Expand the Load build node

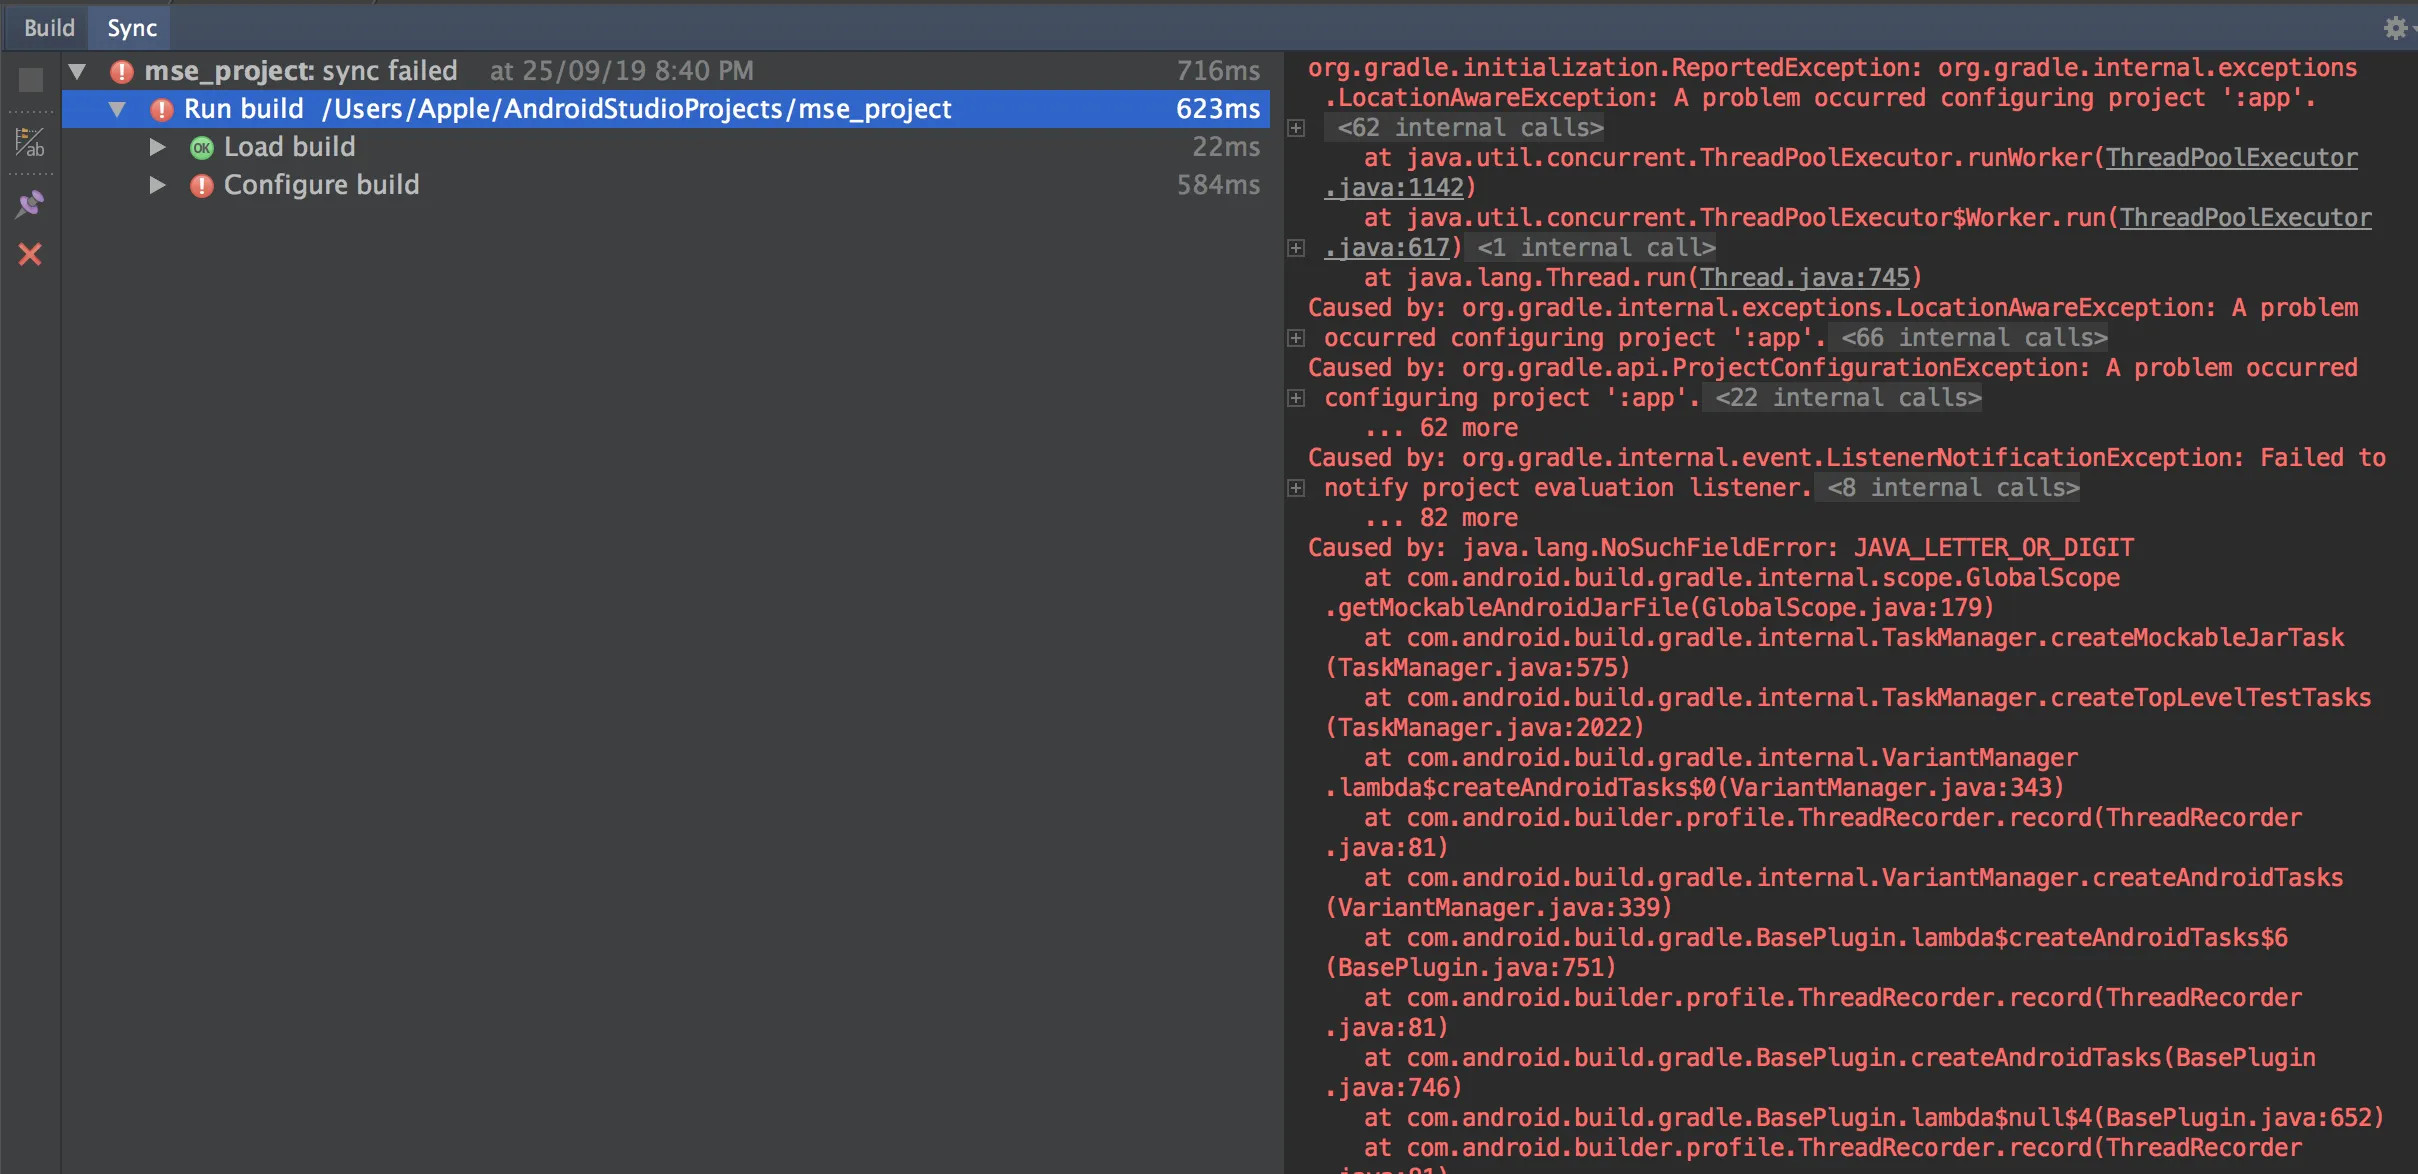click(x=157, y=148)
